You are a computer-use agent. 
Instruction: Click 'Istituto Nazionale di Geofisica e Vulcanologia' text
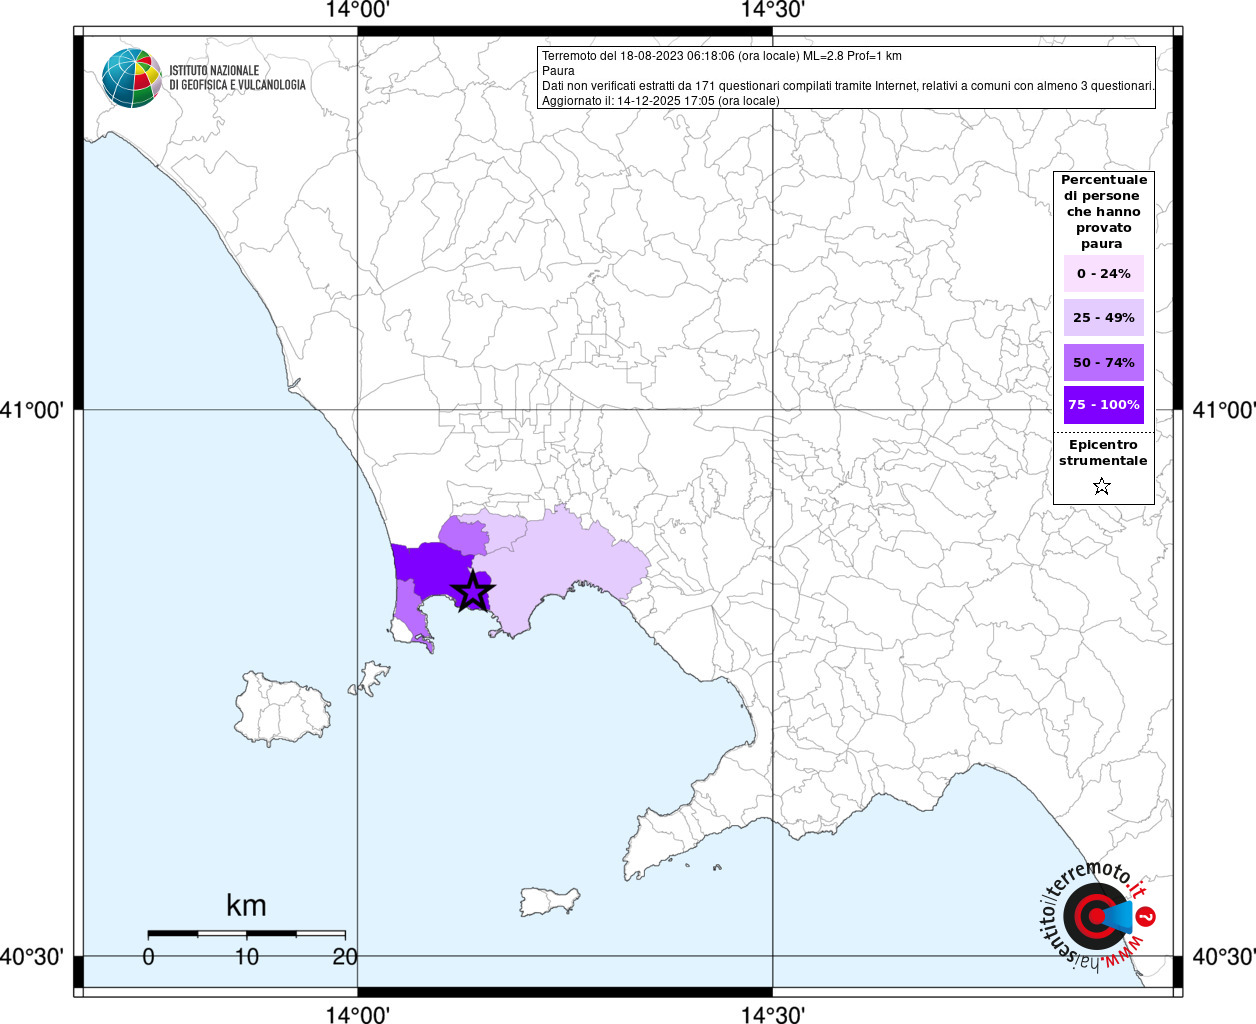(237, 78)
